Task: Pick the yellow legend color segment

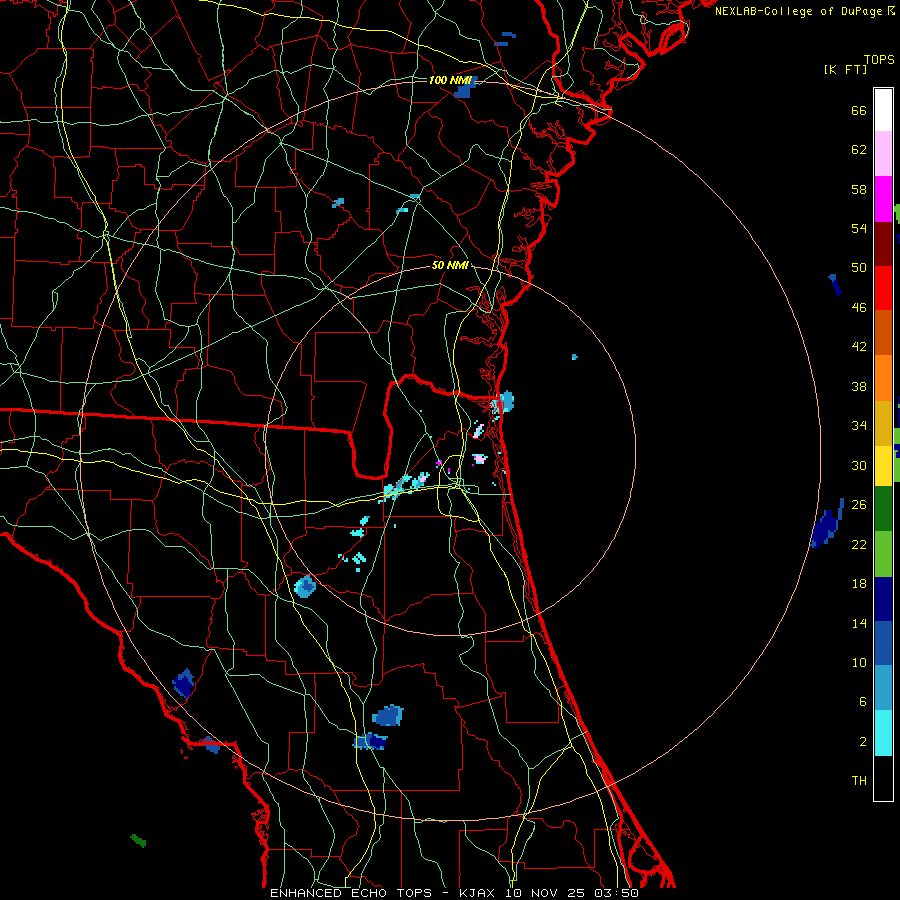Action: tap(883, 466)
